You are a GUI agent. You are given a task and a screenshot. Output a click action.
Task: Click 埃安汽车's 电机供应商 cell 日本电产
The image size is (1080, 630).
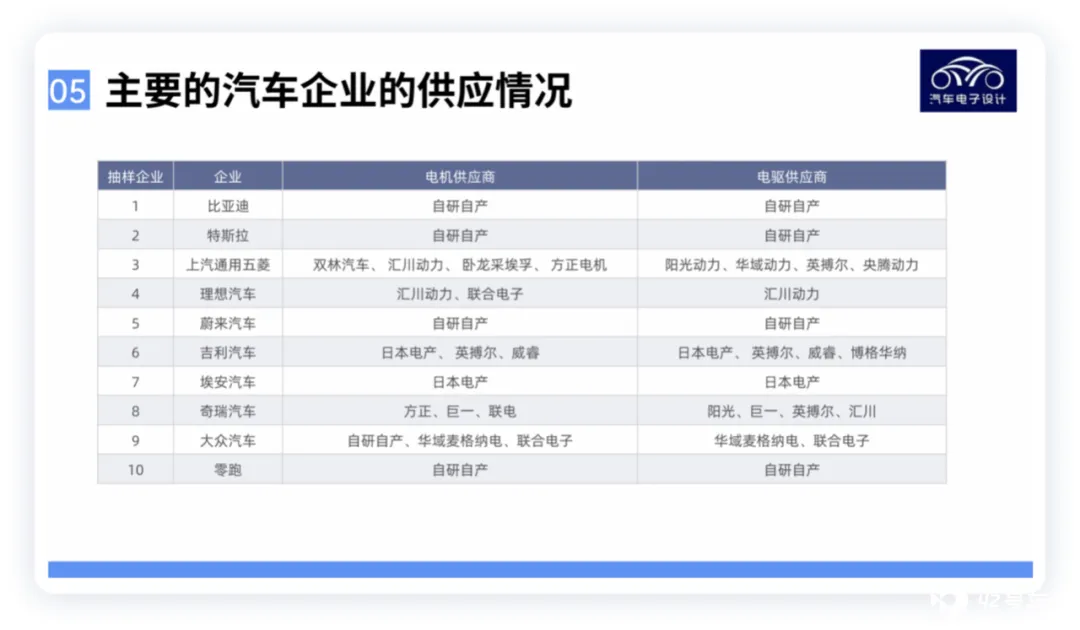[460, 381]
